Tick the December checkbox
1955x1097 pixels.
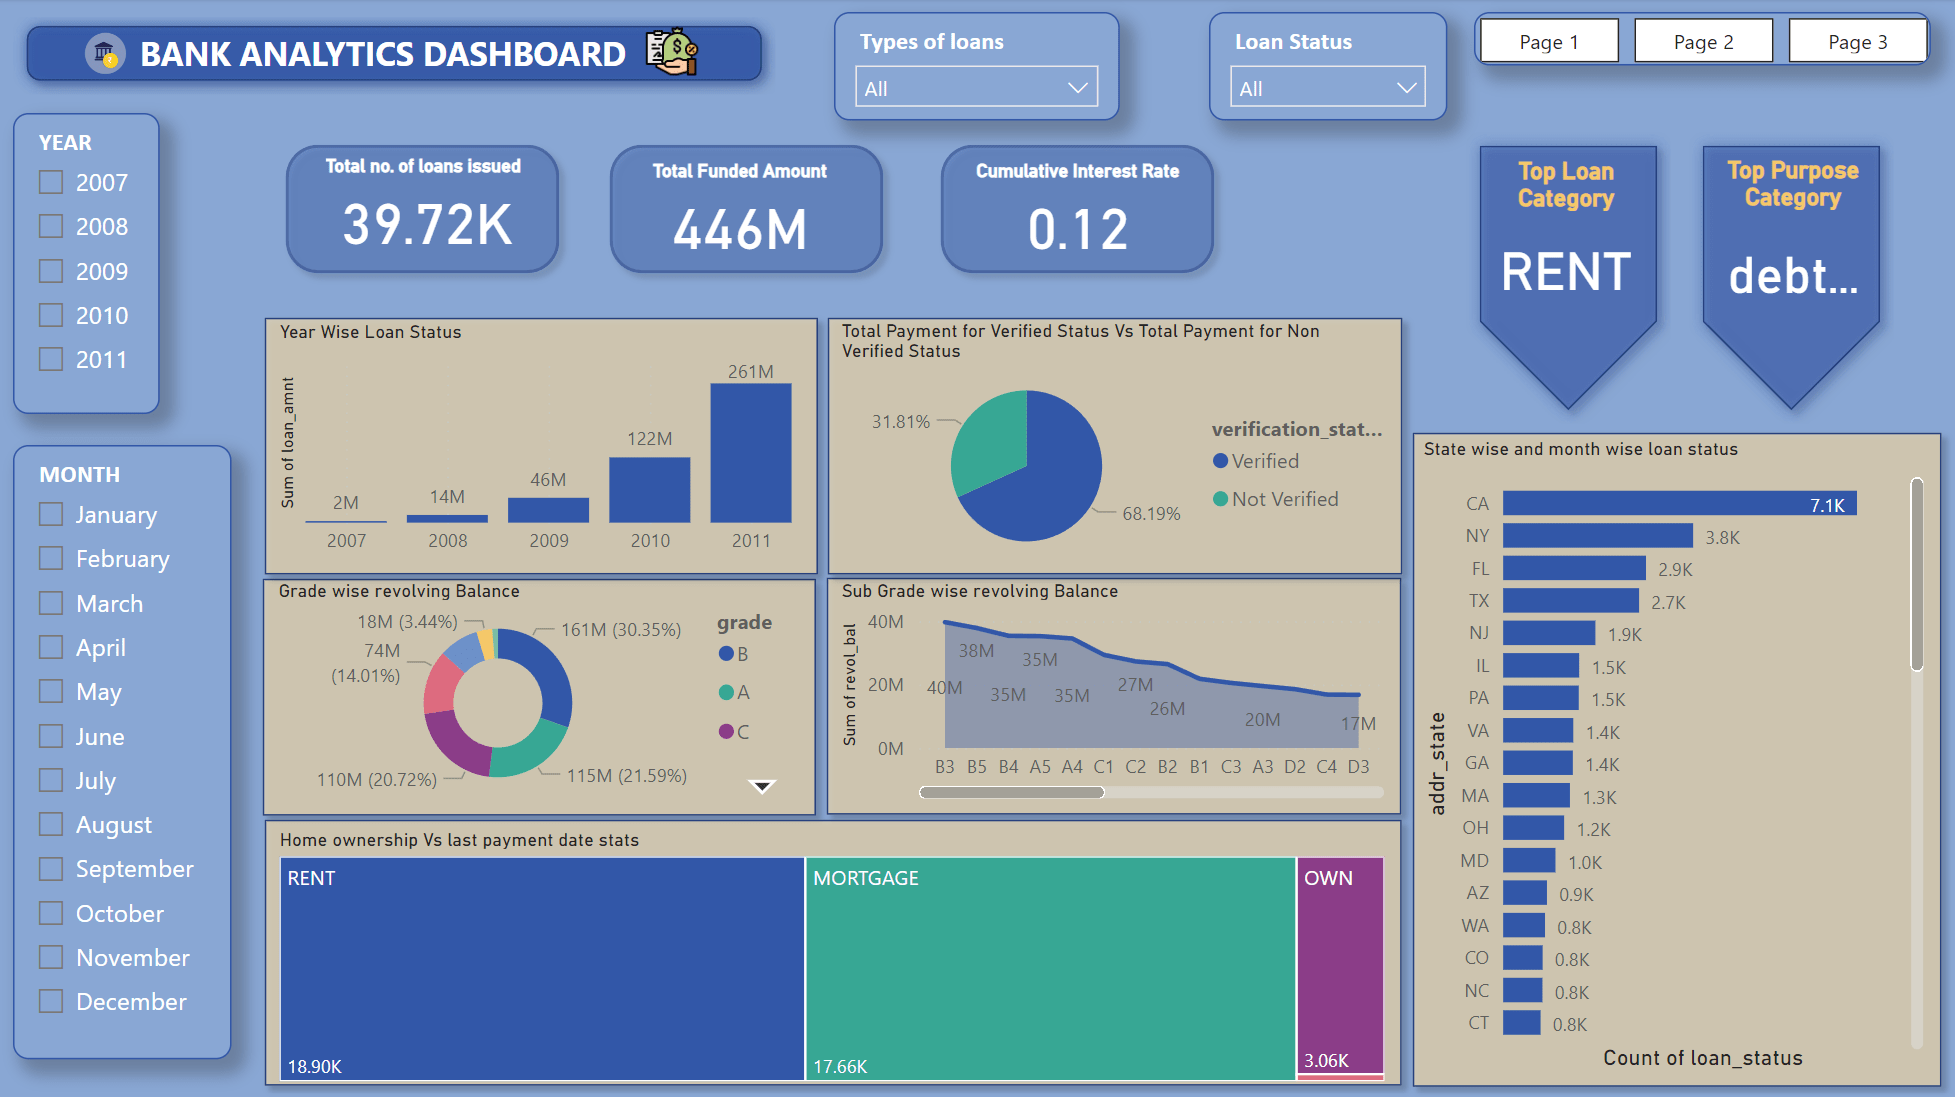click(x=51, y=1001)
